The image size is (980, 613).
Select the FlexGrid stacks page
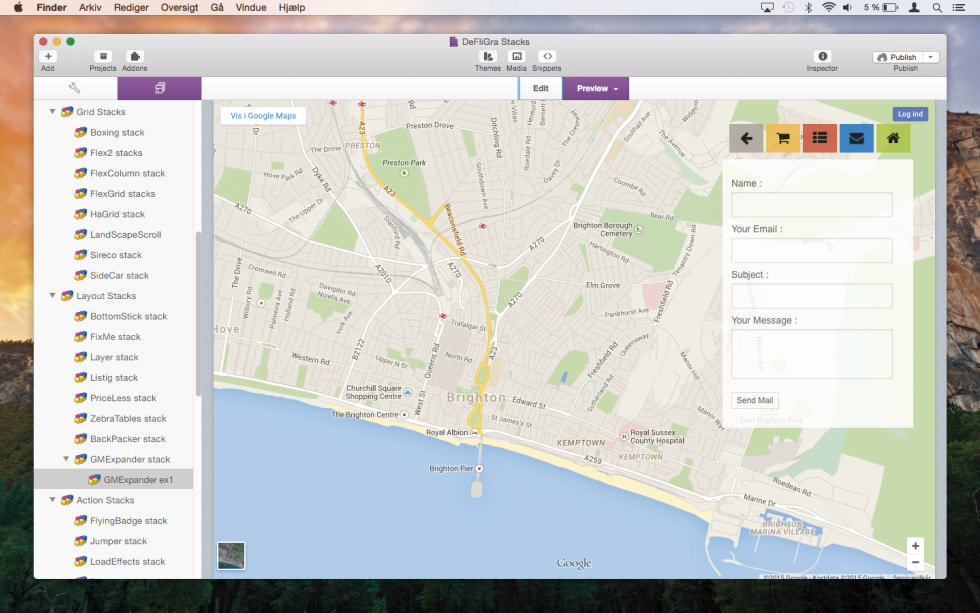click(x=122, y=194)
